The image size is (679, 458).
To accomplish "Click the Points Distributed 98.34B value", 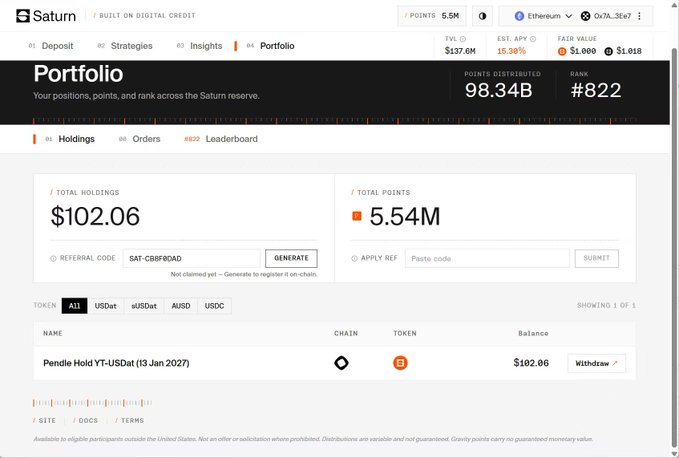I will tap(498, 90).
